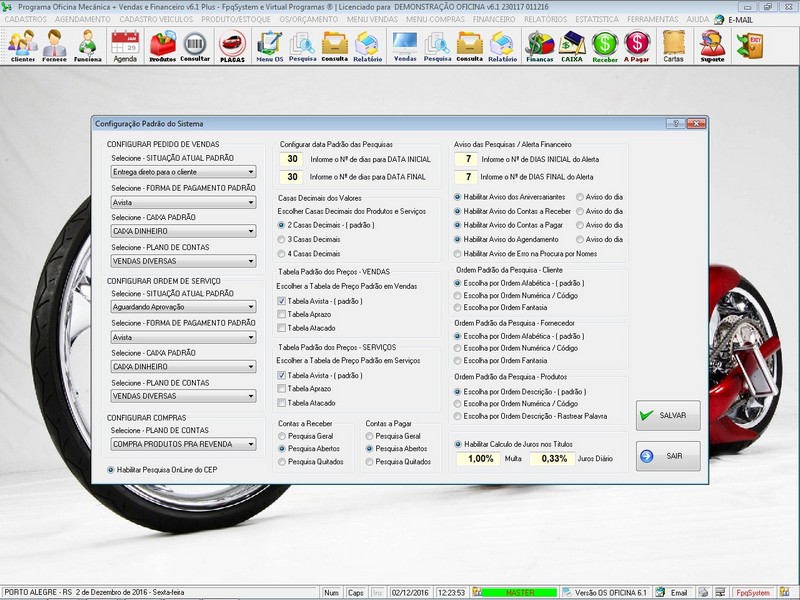Viewport: 800px width, 600px height.
Task: Expand Pedido de Vendas caixa padrão dropdown
Action: point(251,231)
